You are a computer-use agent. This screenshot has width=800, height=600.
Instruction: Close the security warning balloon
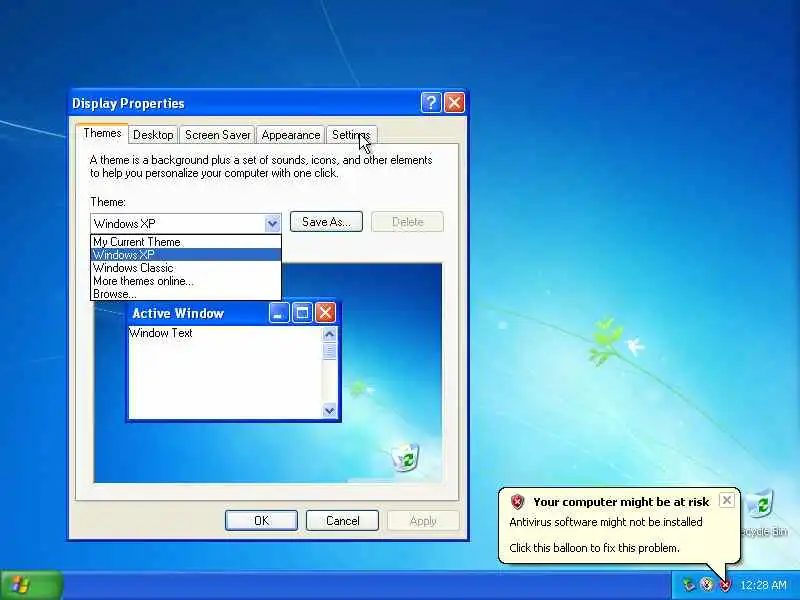727,500
